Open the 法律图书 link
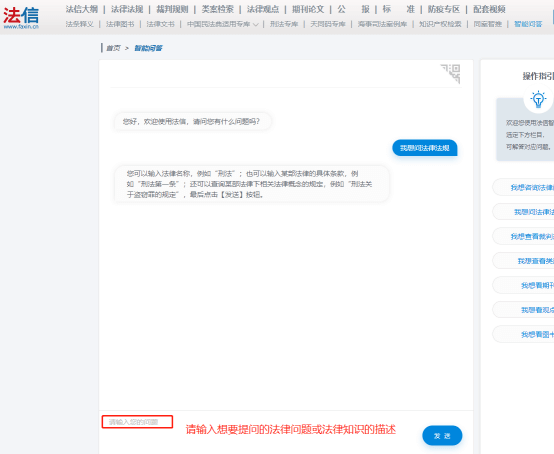The width and height of the screenshot is (554, 454). coord(120,24)
